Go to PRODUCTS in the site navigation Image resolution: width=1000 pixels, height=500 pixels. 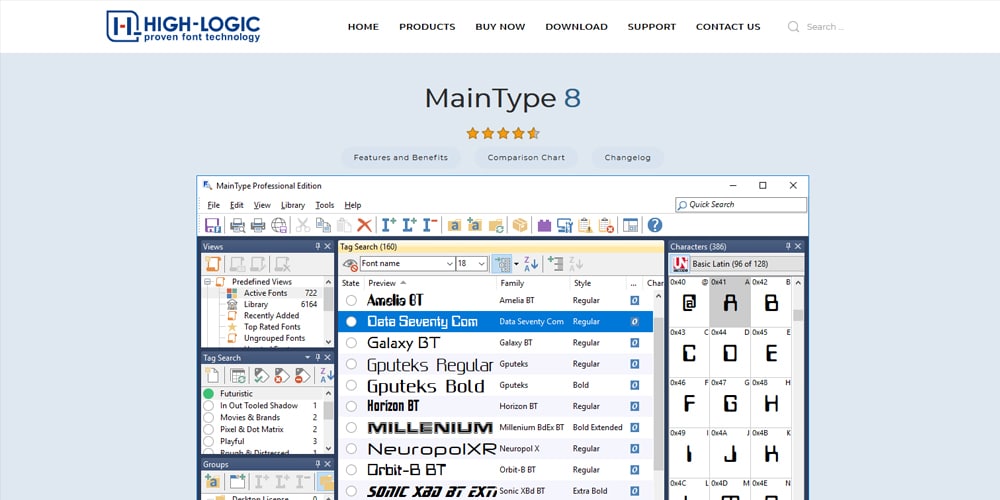click(x=427, y=27)
